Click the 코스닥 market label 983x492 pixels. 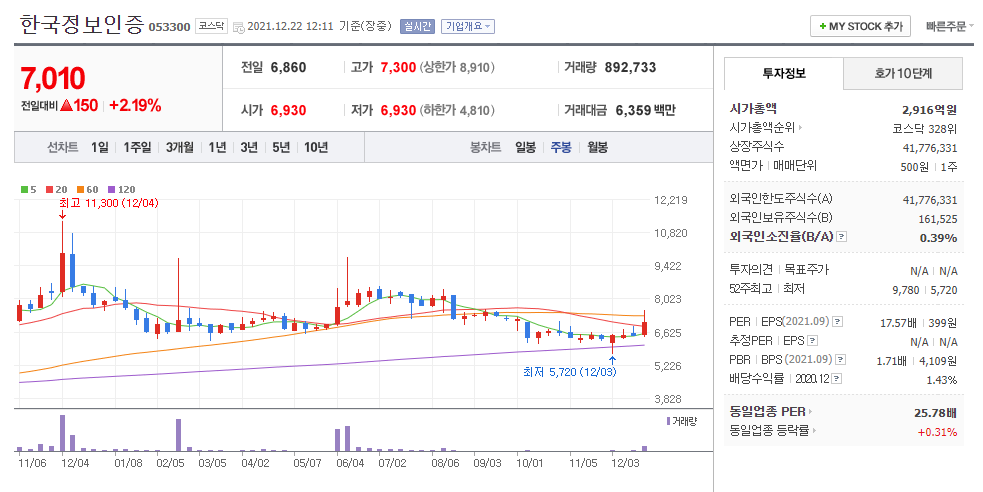pos(211,26)
